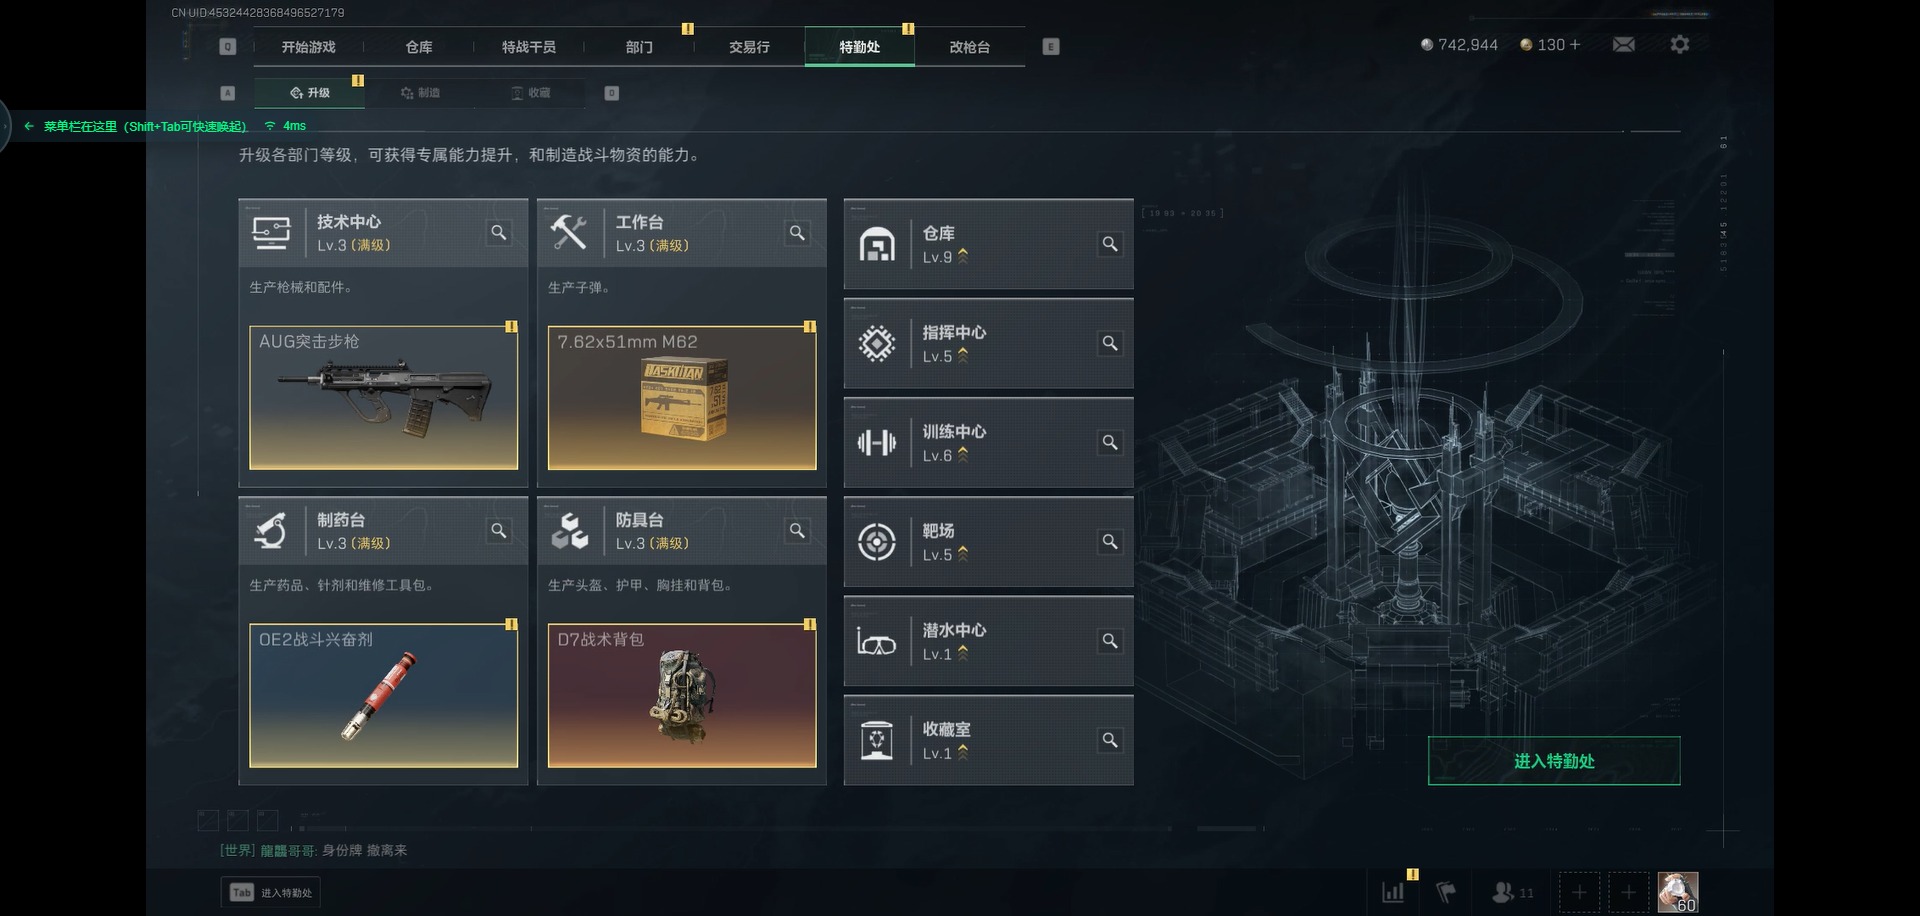Click the player avatar portrait
This screenshot has width=1920, height=916.
[x=1678, y=892]
